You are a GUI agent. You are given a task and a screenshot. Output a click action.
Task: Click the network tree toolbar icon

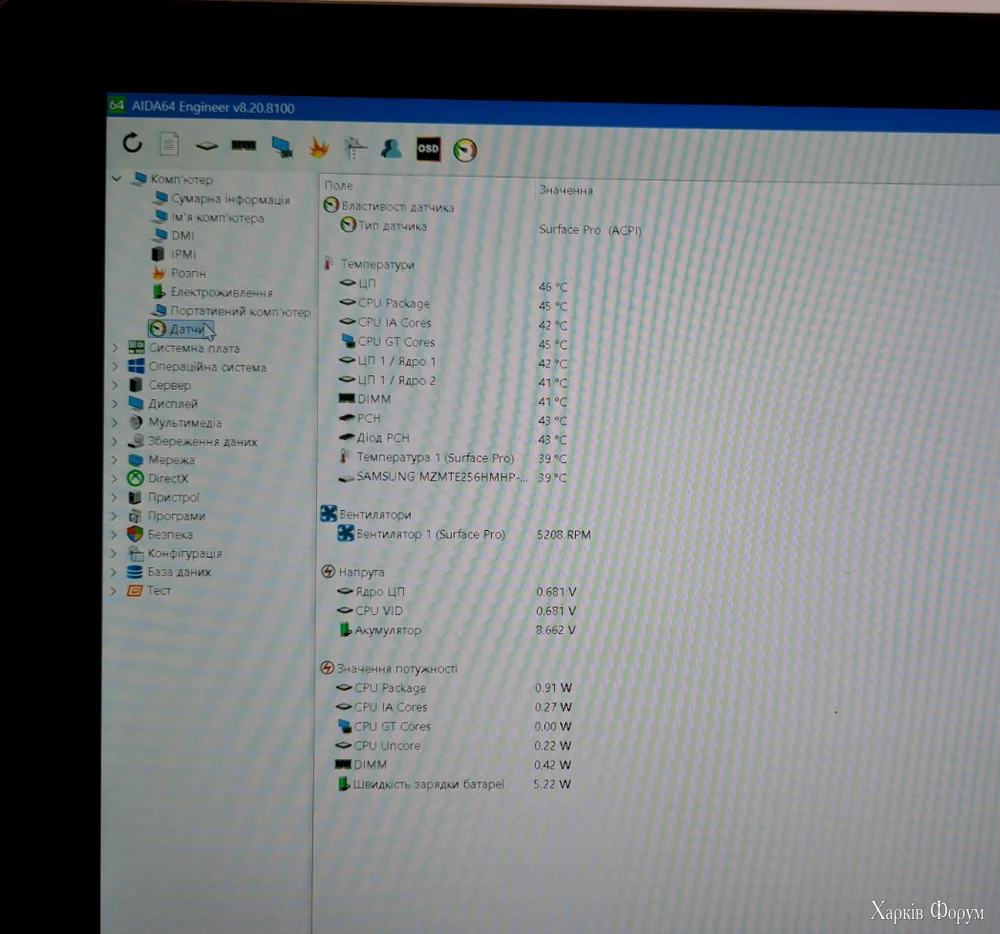355,149
